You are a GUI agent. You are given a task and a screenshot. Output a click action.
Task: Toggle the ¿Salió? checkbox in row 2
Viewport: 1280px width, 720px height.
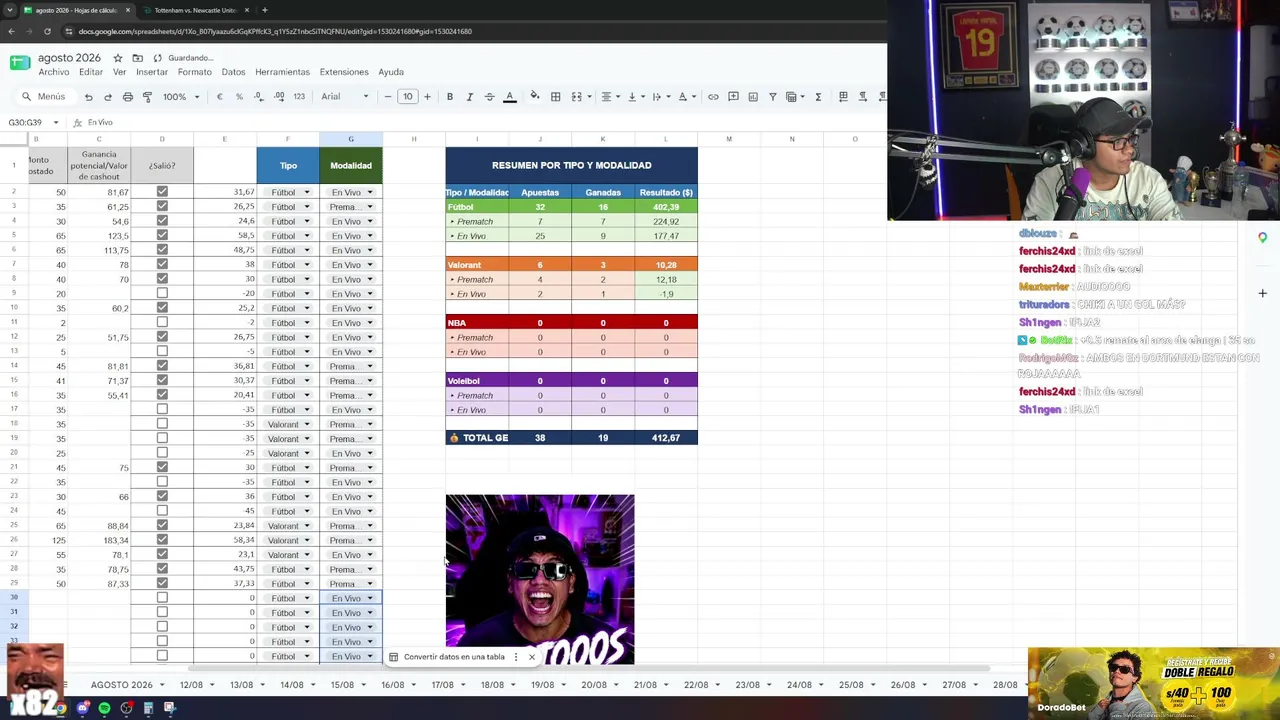coord(162,192)
